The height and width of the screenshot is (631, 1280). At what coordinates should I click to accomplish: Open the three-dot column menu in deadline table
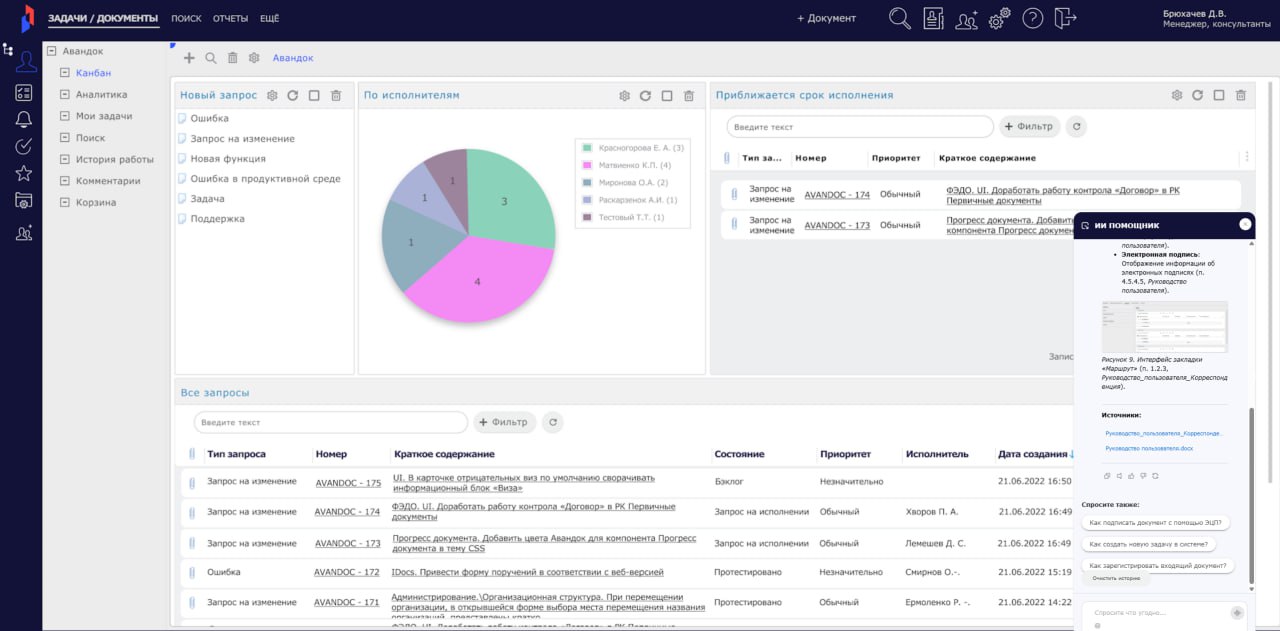pyautogui.click(x=1246, y=158)
